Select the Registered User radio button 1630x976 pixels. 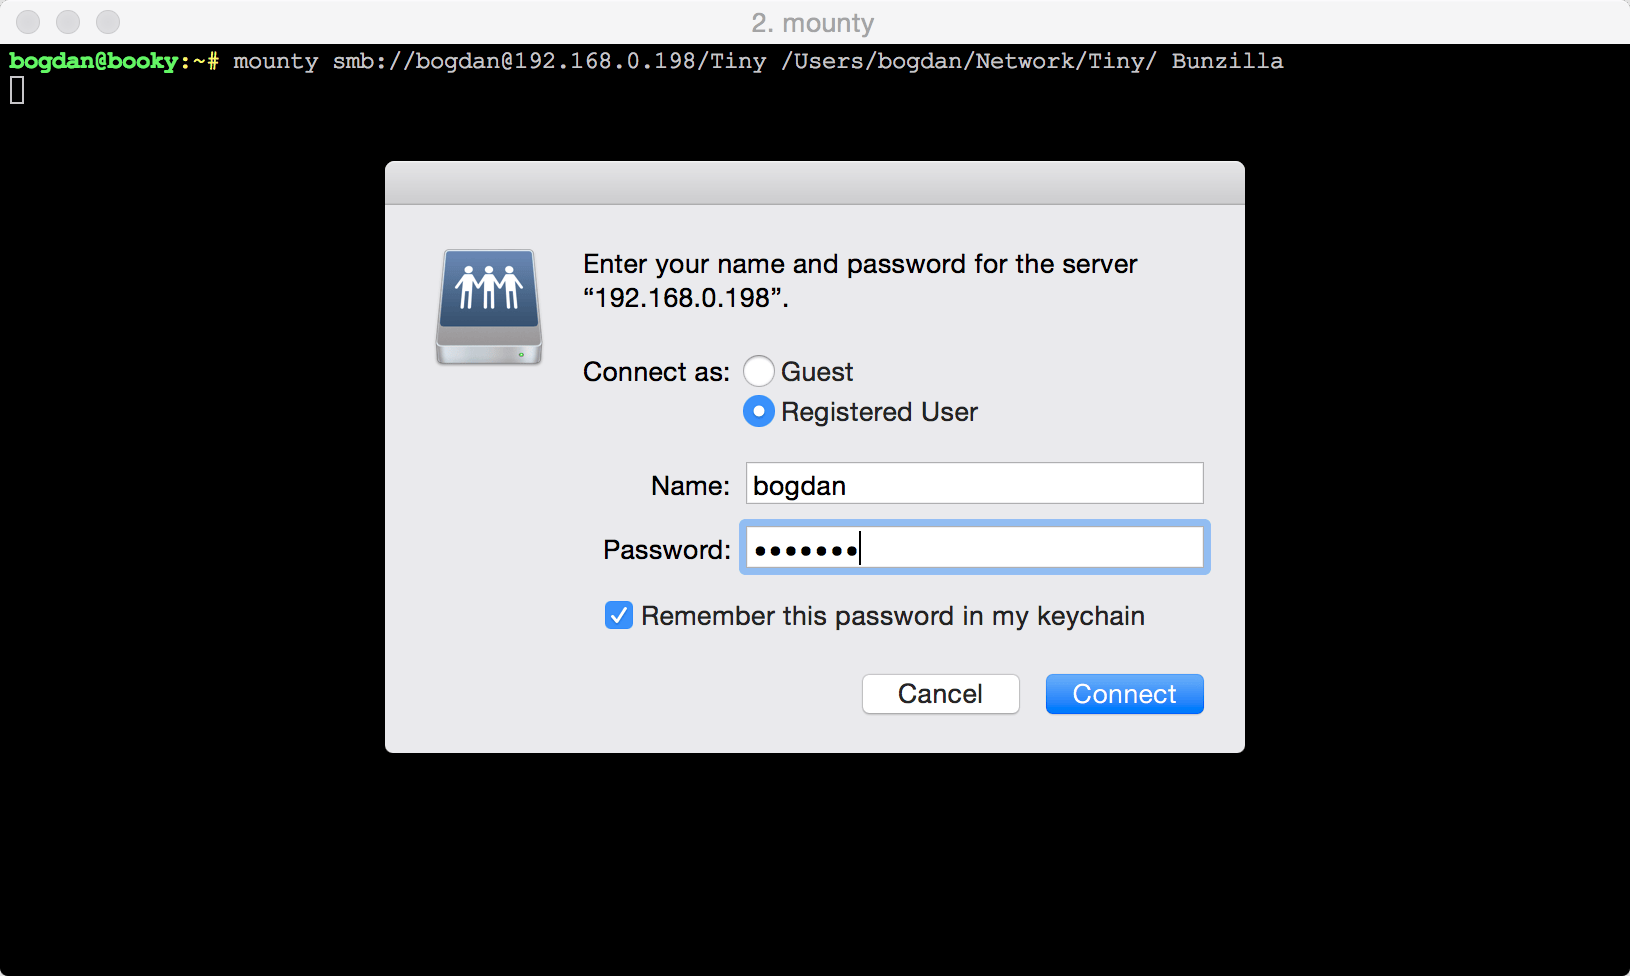[758, 411]
